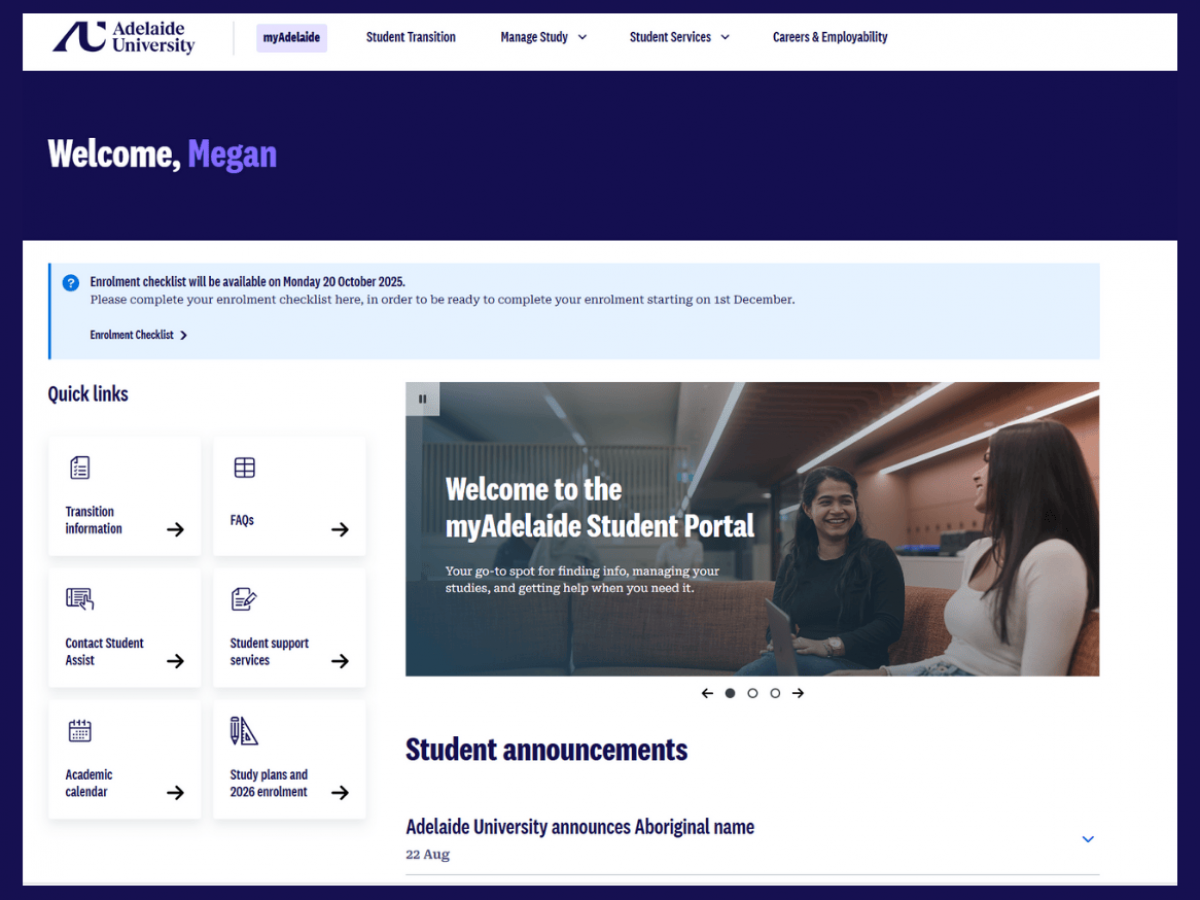Open Careers & Employability

pos(830,37)
